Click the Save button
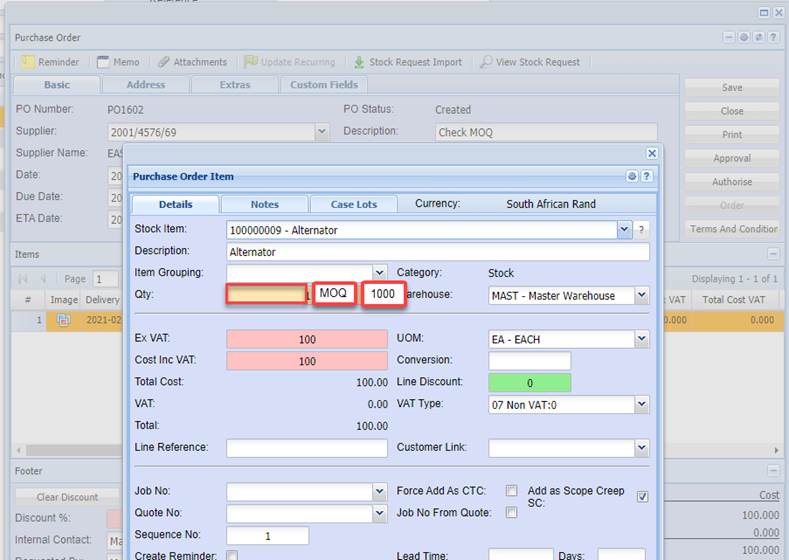The height and width of the screenshot is (560, 789). point(732,88)
